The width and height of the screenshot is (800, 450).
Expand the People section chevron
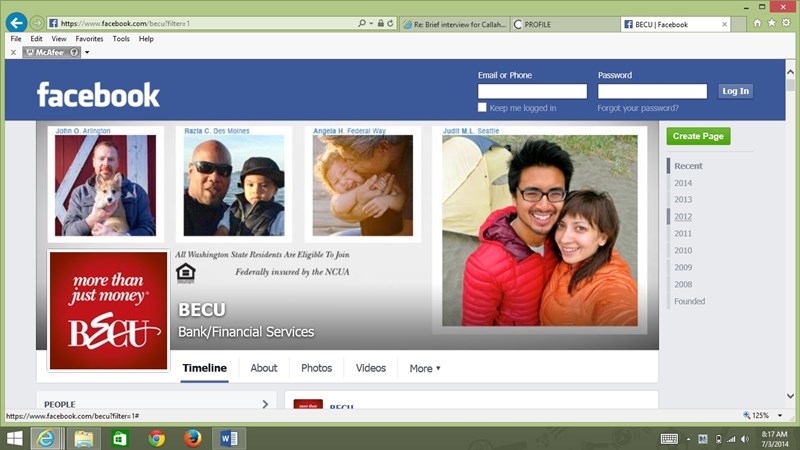[x=265, y=404]
